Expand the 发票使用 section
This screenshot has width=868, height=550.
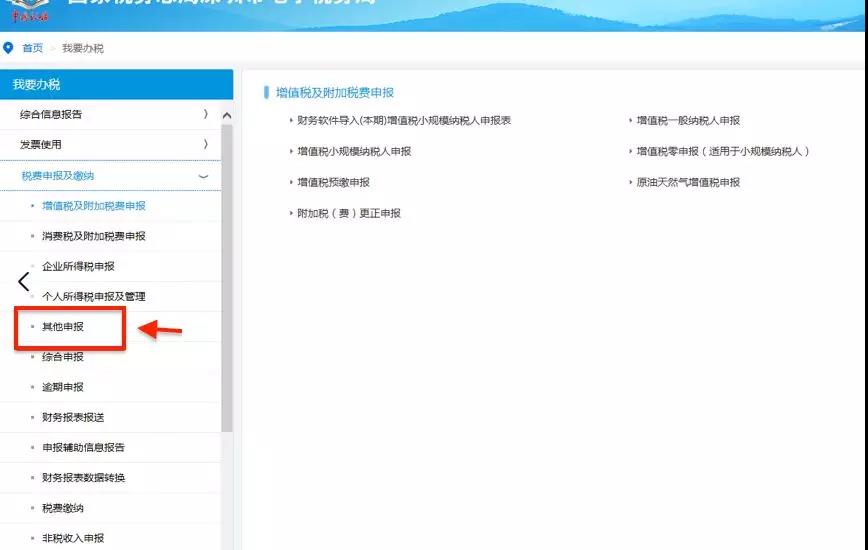111,144
